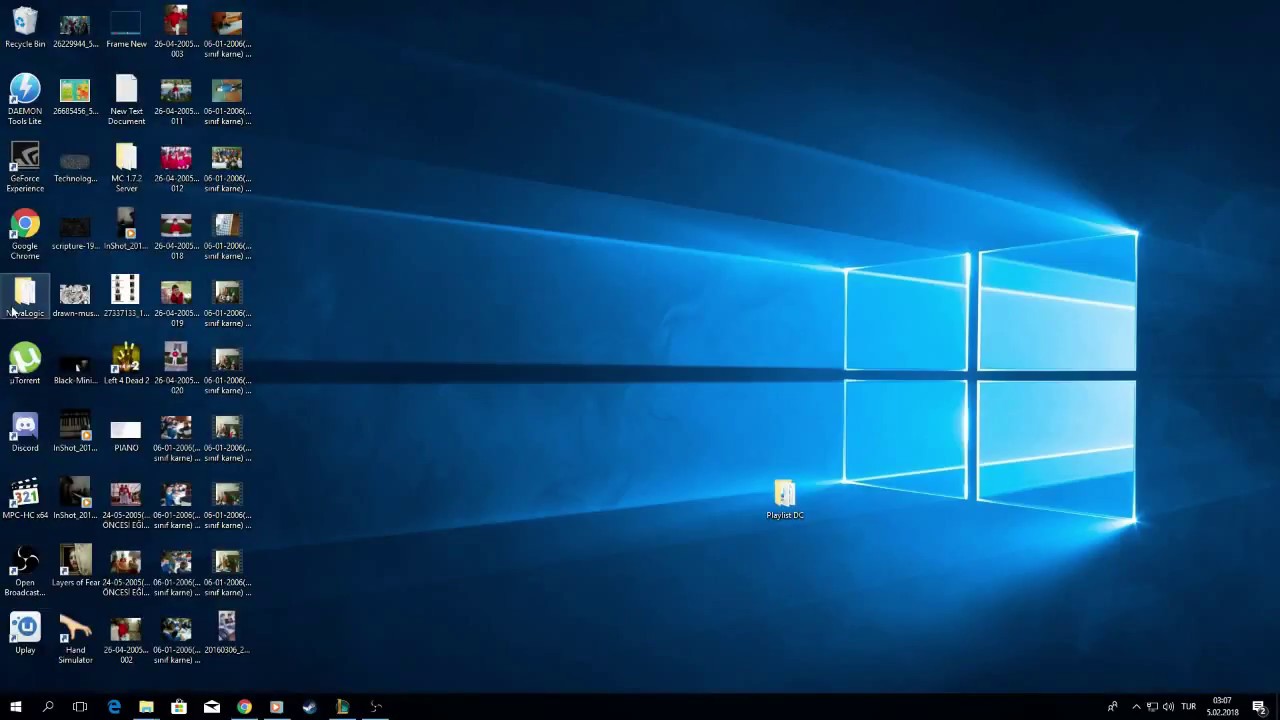Select the Hand Simulator shortcut
Image resolution: width=1280 pixels, height=720 pixels.
75,638
